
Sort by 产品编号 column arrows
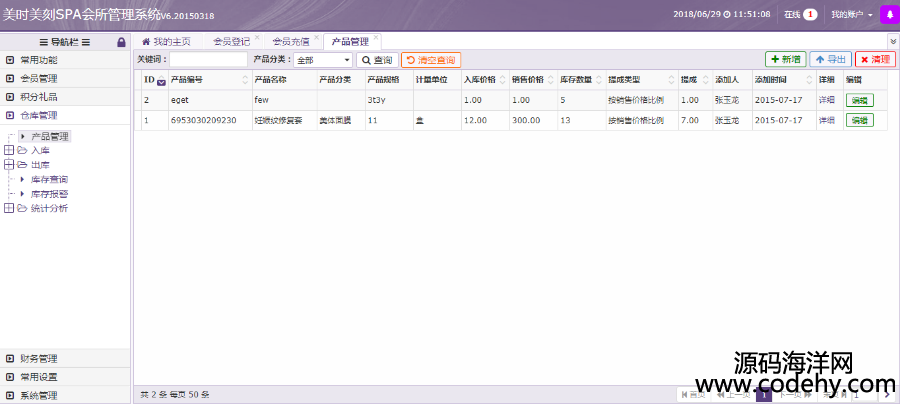click(245, 79)
